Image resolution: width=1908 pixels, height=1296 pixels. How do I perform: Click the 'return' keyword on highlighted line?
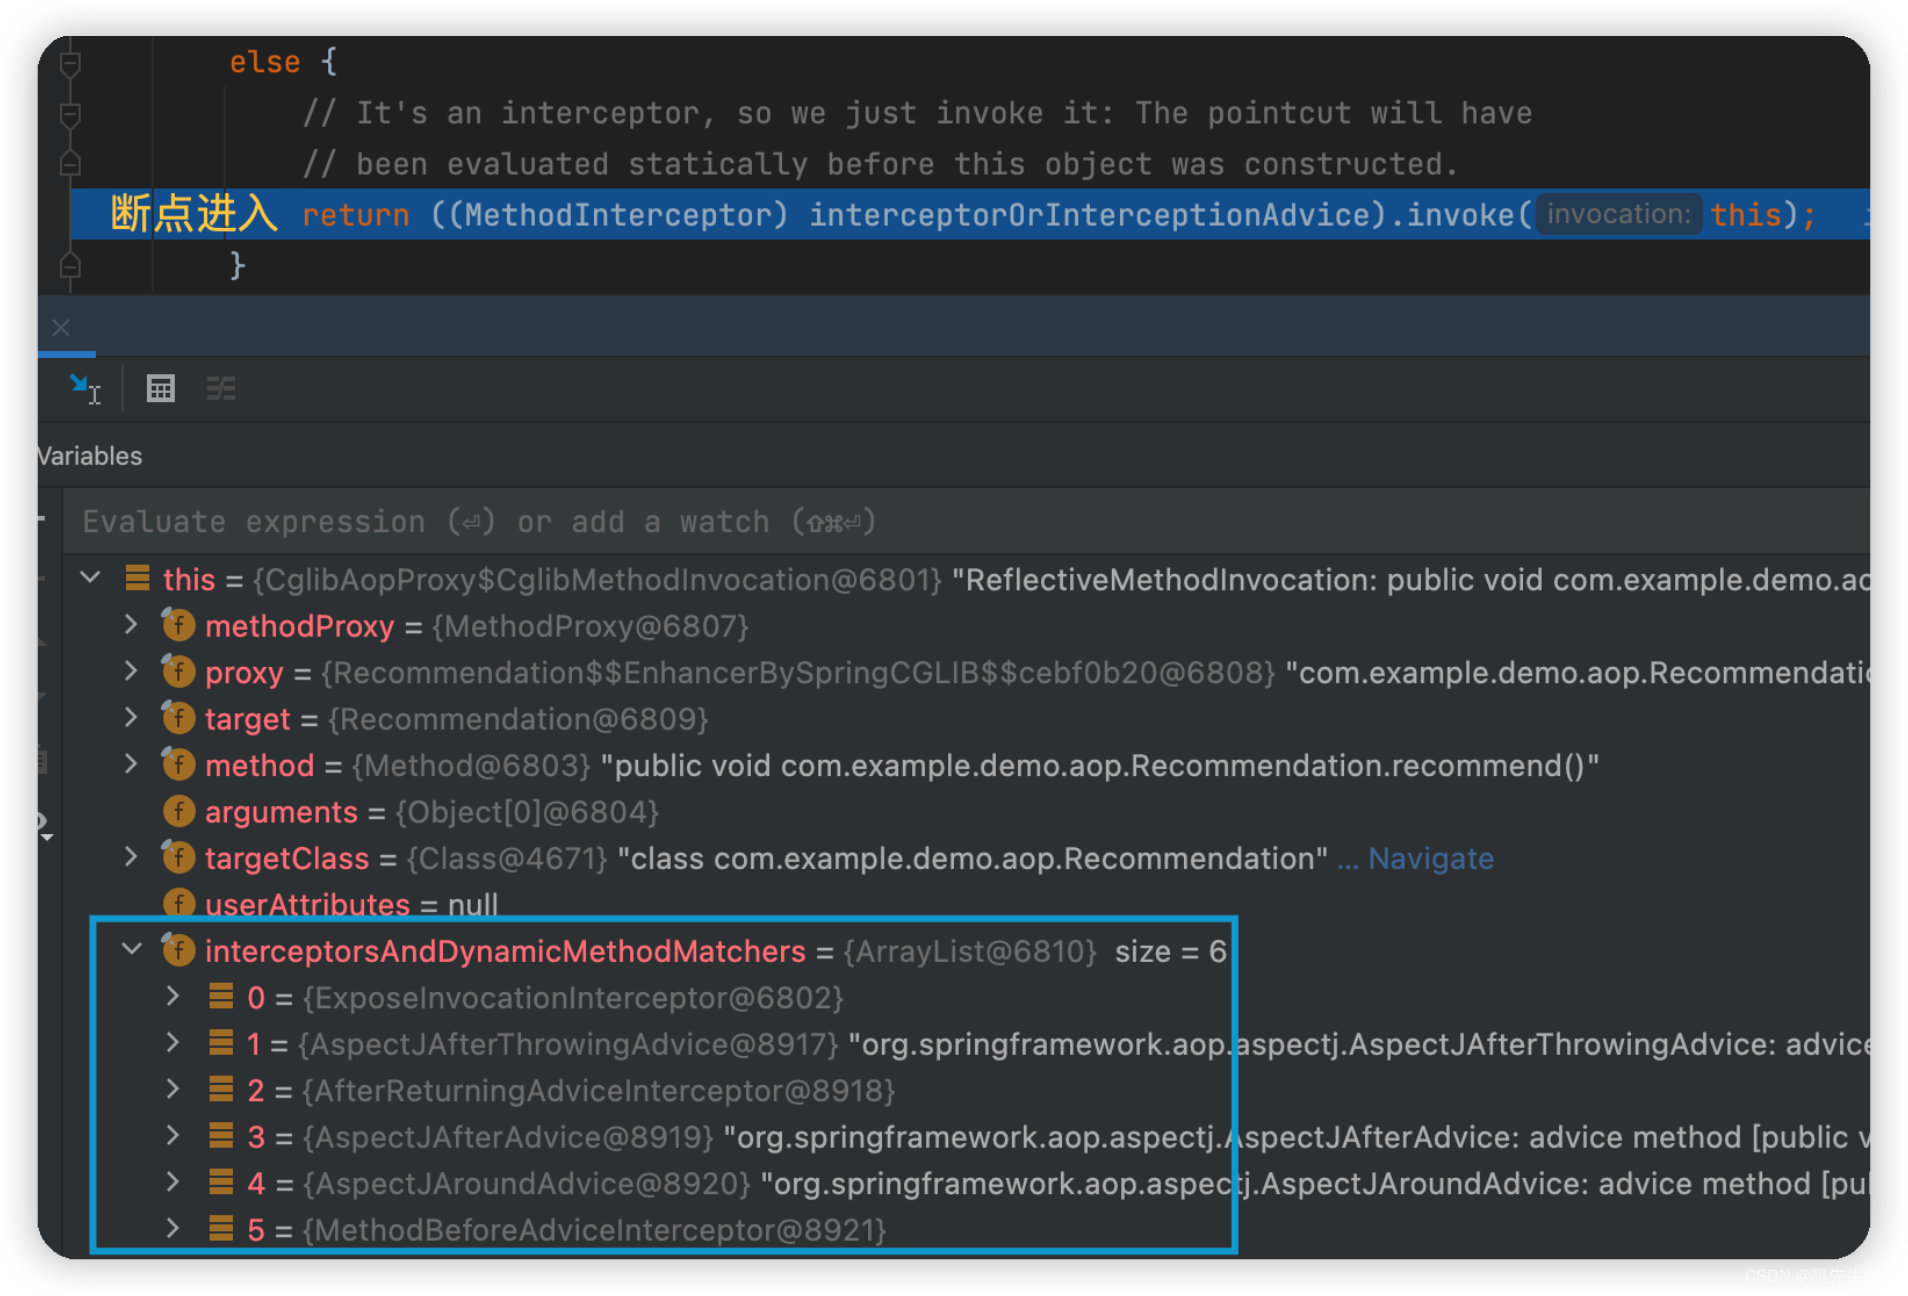(355, 215)
